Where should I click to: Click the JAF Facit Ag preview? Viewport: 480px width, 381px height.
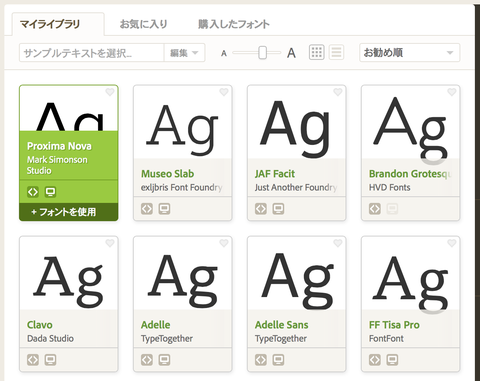[x=296, y=128]
